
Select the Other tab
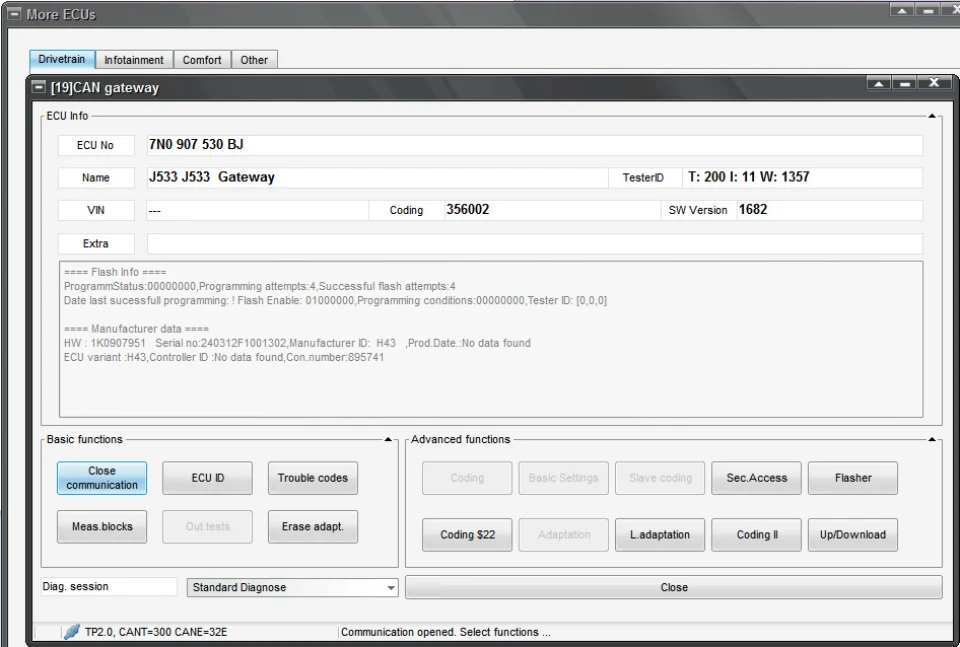pos(254,60)
